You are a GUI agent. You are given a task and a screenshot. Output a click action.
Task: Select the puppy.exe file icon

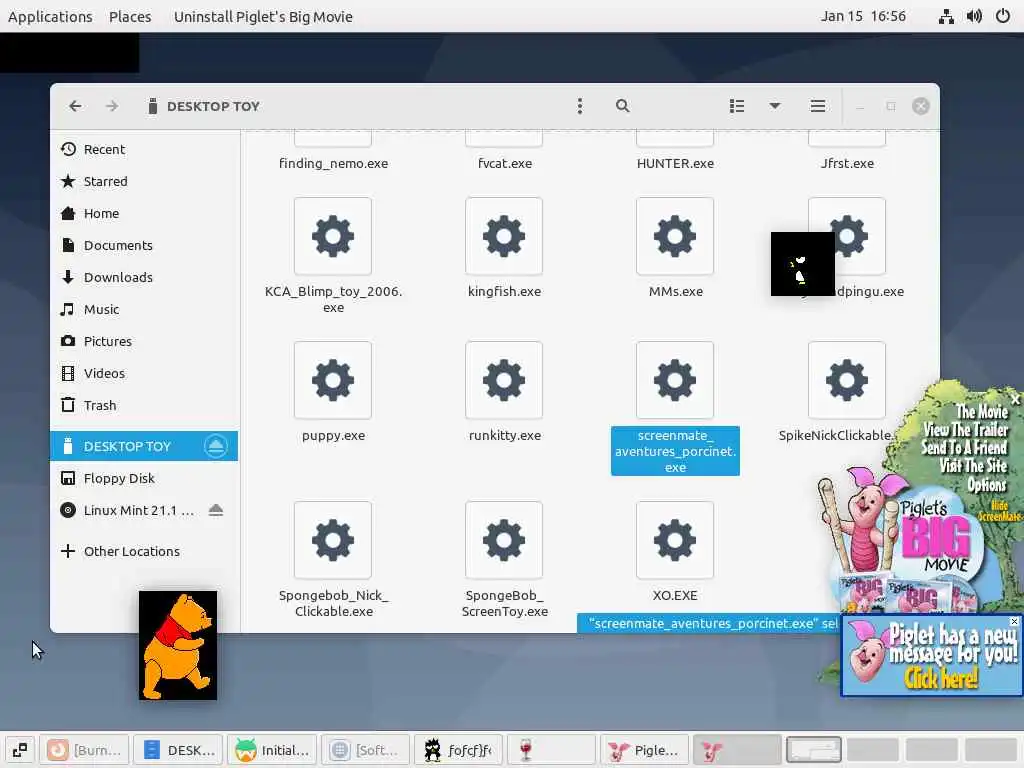333,379
